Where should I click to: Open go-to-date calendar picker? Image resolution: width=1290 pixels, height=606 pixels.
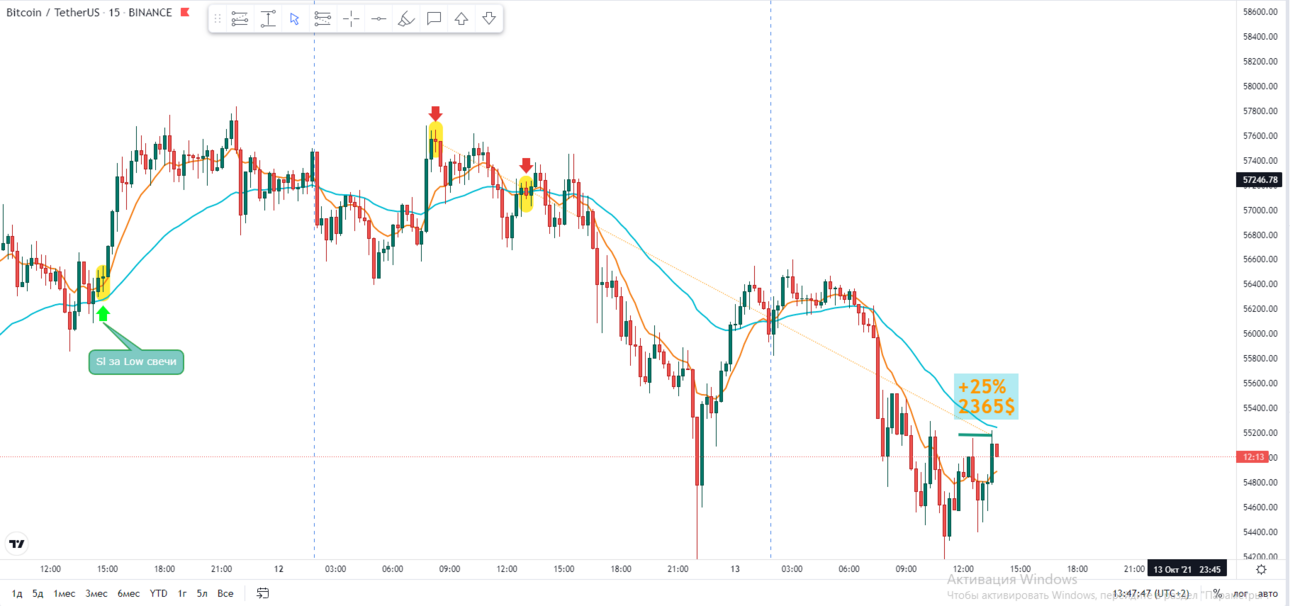[263, 593]
